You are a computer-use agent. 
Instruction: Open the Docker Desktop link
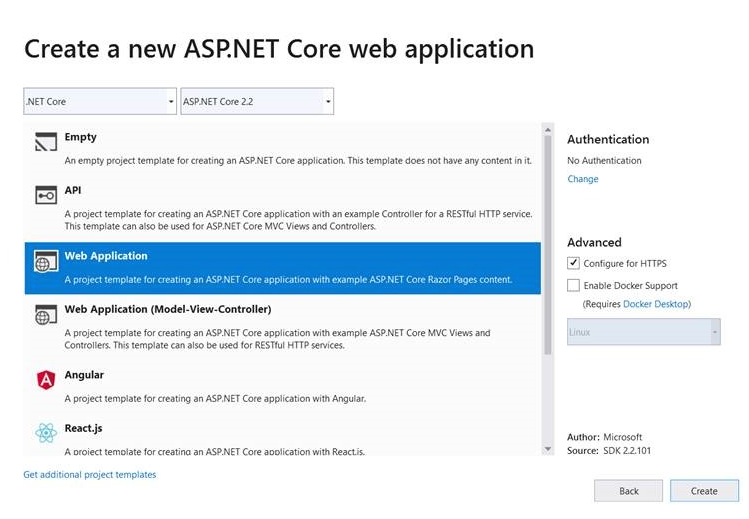(x=657, y=304)
